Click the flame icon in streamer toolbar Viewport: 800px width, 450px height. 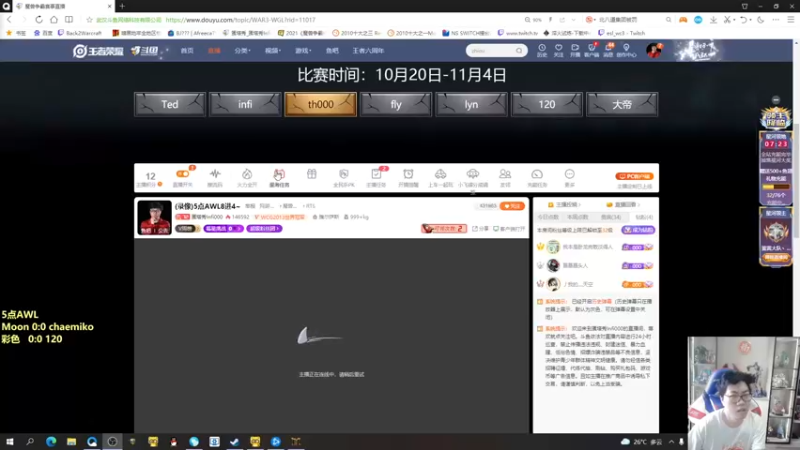[x=247, y=174]
